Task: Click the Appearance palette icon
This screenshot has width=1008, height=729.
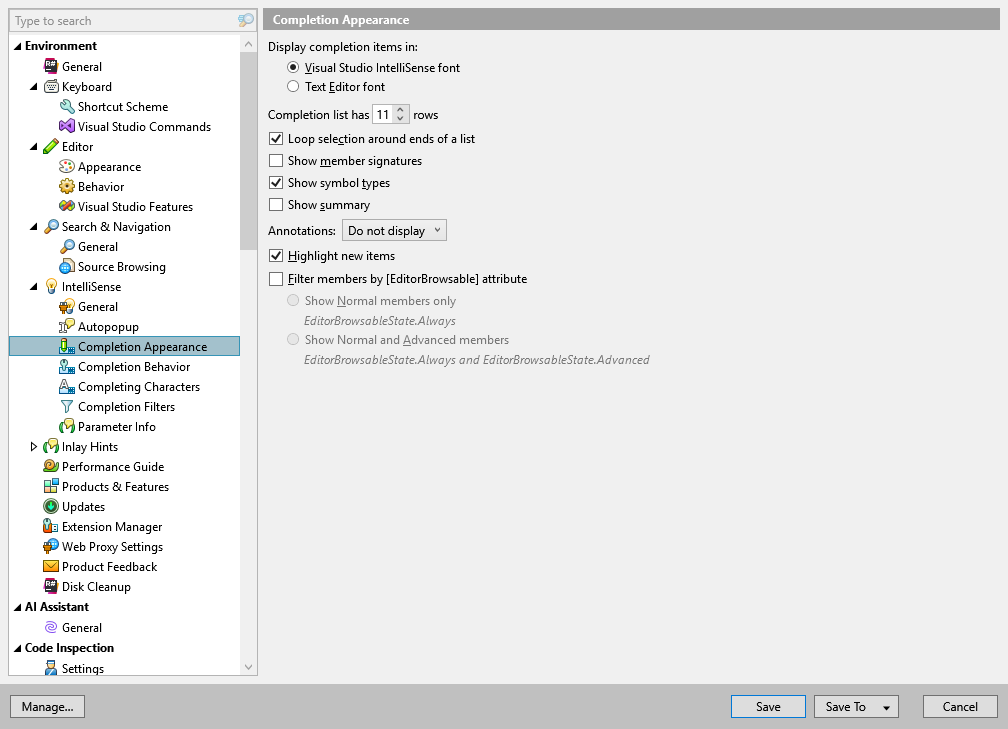Action: pos(67,166)
